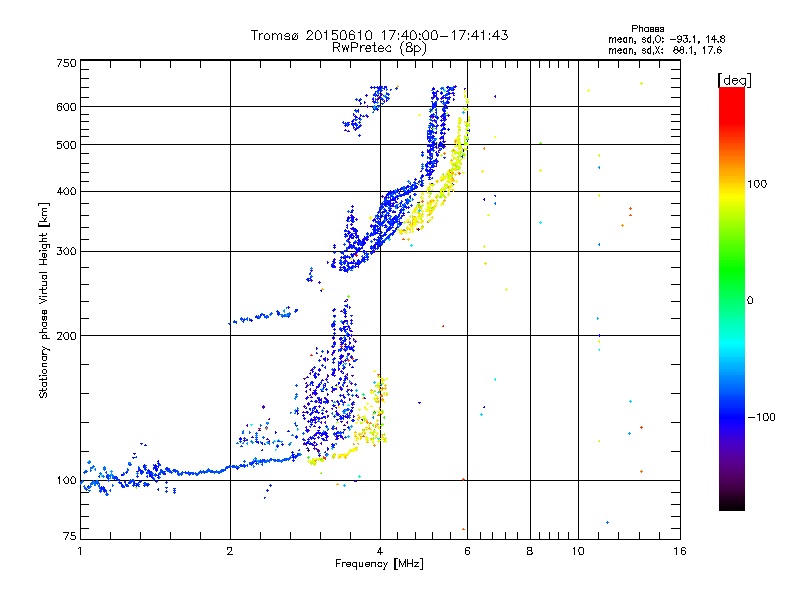Click the y-axis tick label '500'

tap(67, 145)
